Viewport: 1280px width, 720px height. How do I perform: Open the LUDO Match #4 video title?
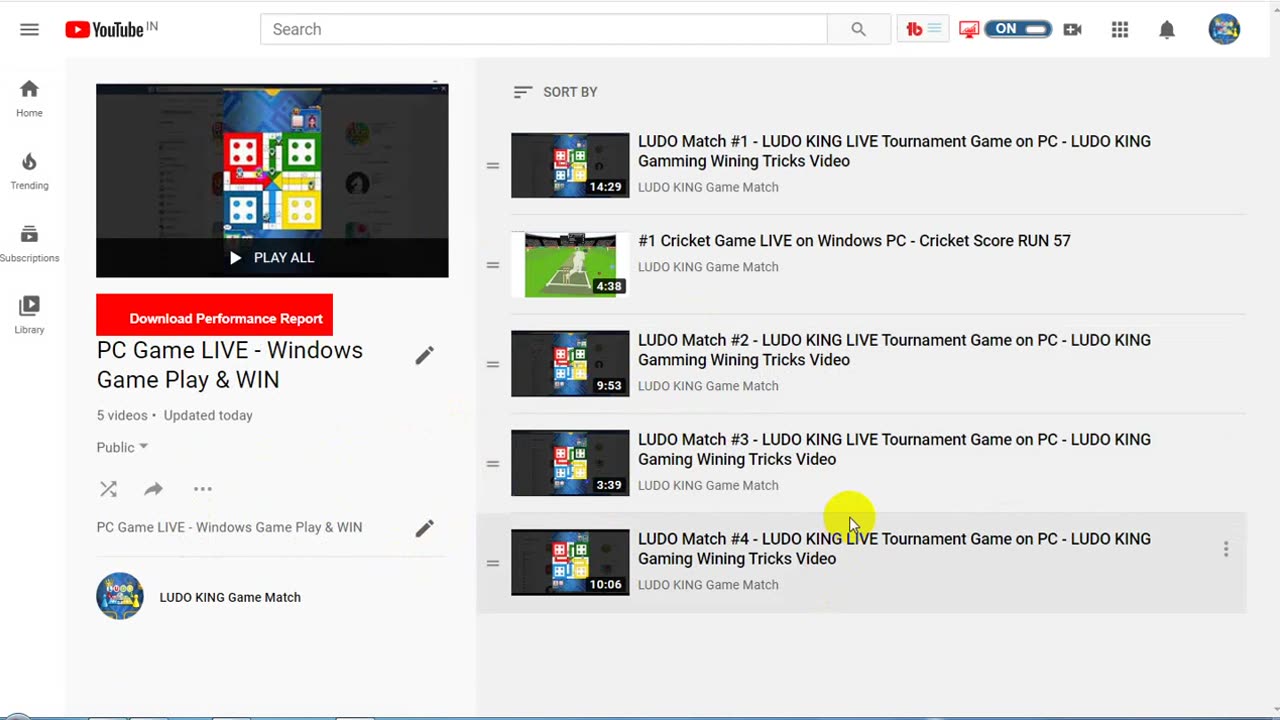click(x=894, y=549)
